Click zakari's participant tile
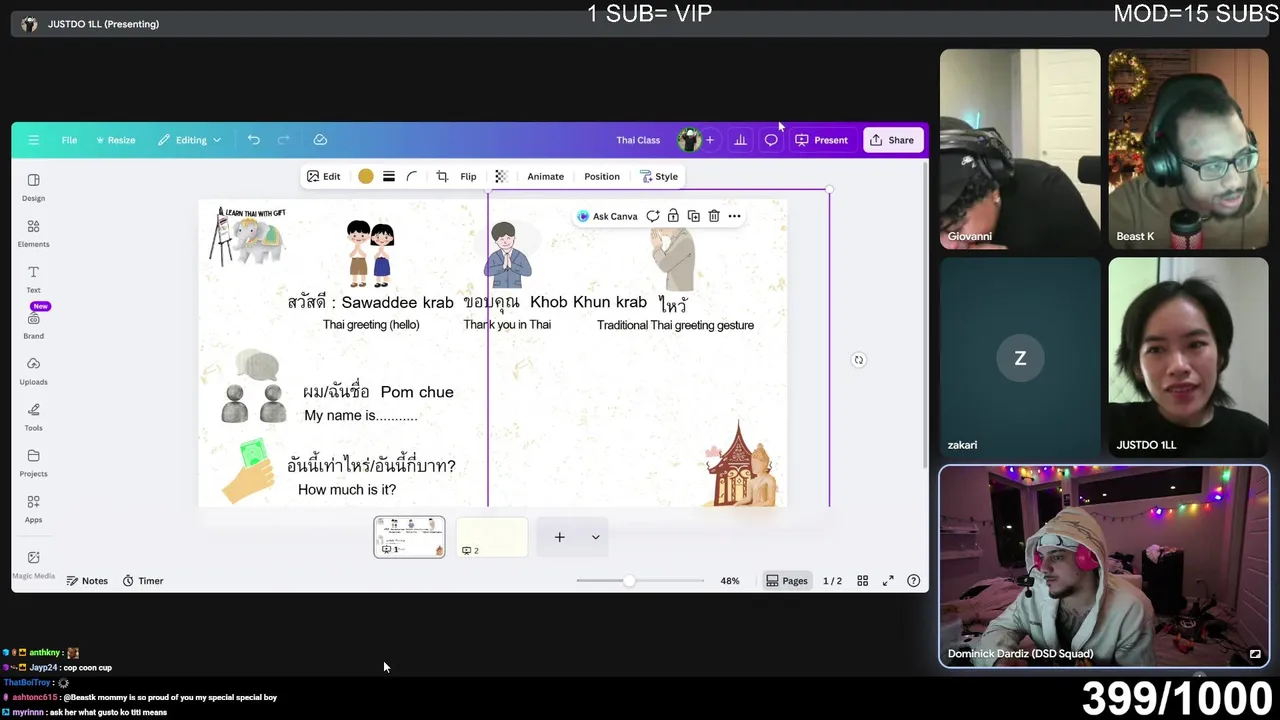Image resolution: width=1280 pixels, height=720 pixels. point(1020,358)
